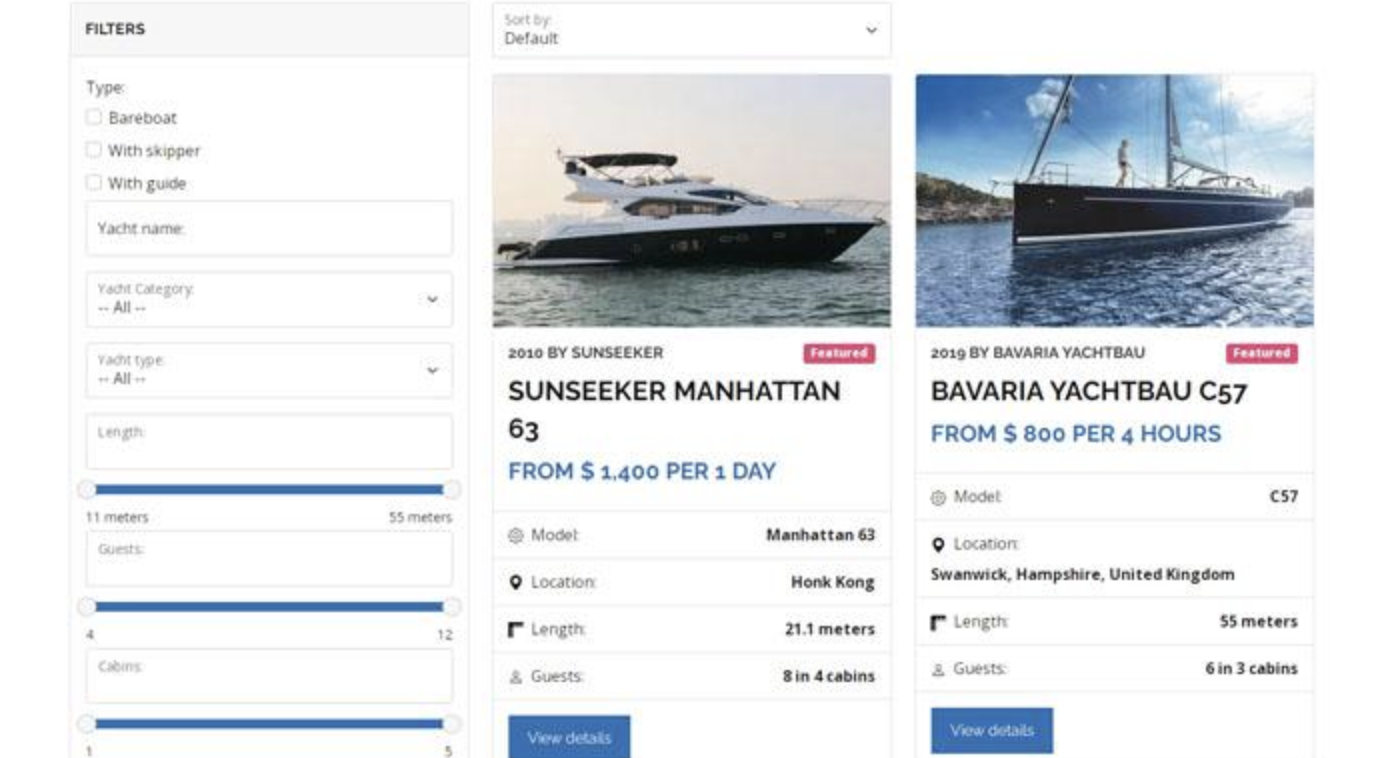Click the Featured badge on Sunseeker listing
1378x758 pixels.
(x=841, y=352)
